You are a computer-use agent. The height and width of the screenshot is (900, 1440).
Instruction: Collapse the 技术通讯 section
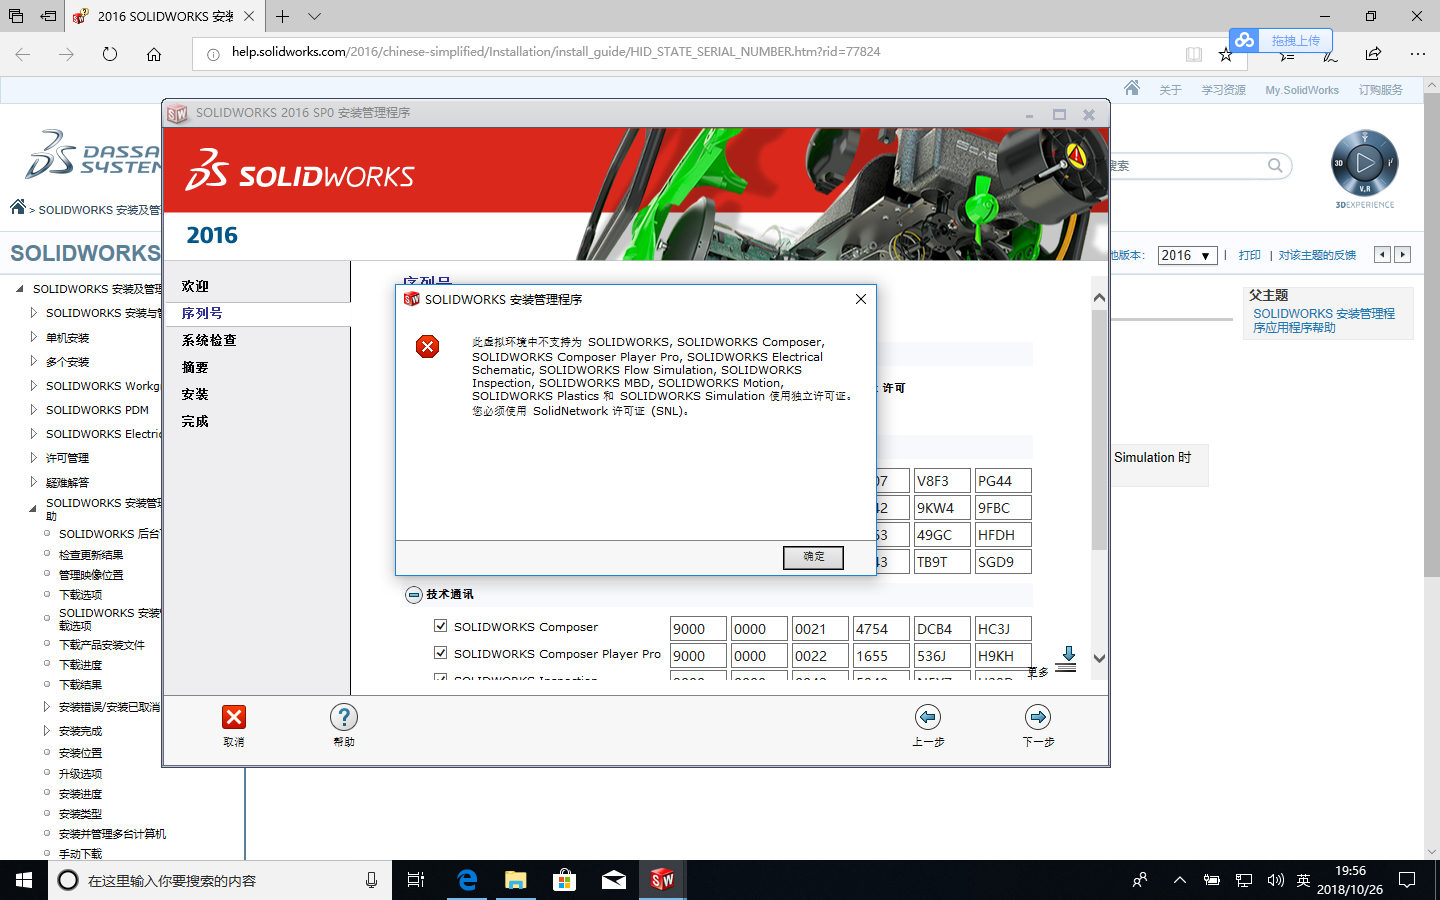[414, 595]
